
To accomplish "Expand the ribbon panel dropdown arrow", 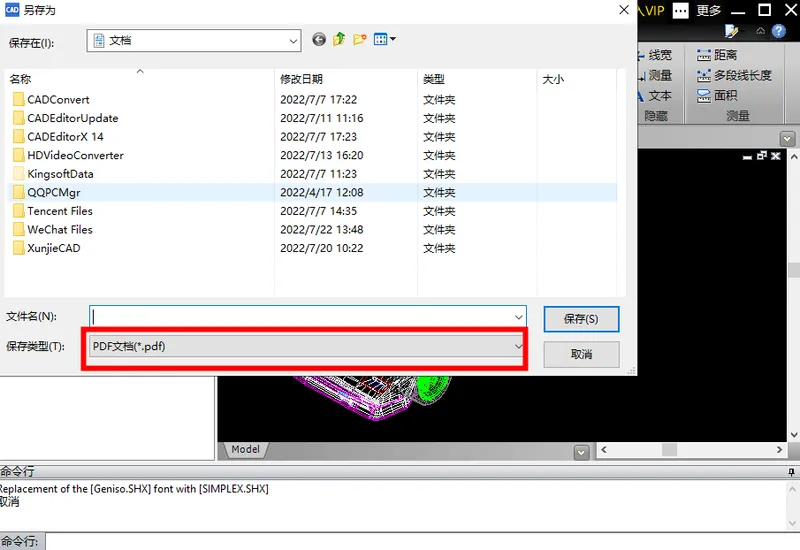I will pos(787,139).
